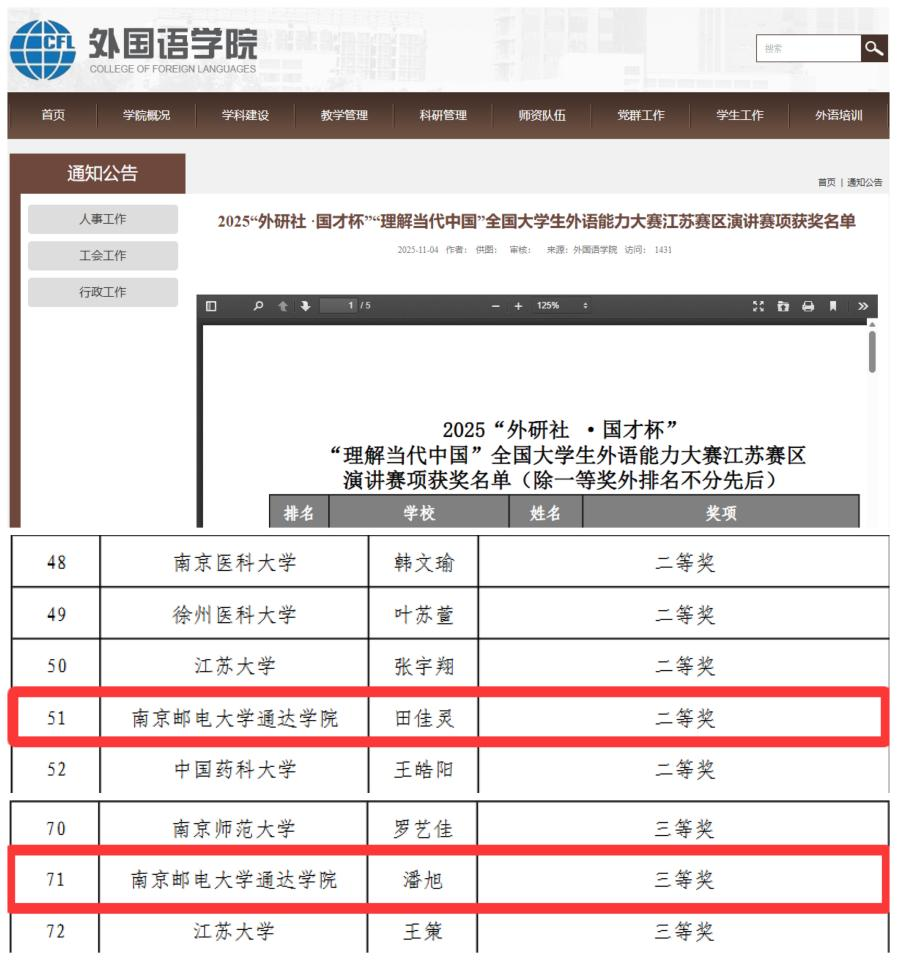Screen dimensions: 897x960
Task: Expand the PDF tools double-chevron menu
Action: (x=863, y=306)
